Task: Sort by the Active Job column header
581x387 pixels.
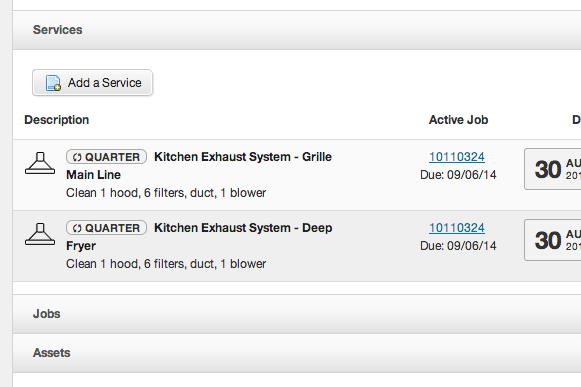Action: [x=458, y=120]
